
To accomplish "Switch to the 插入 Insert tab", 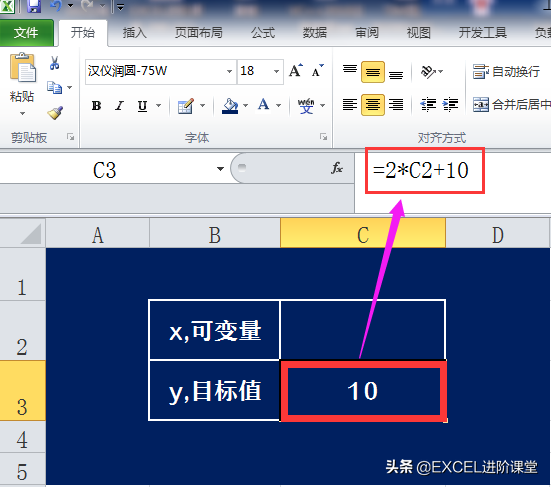I will coord(135,33).
